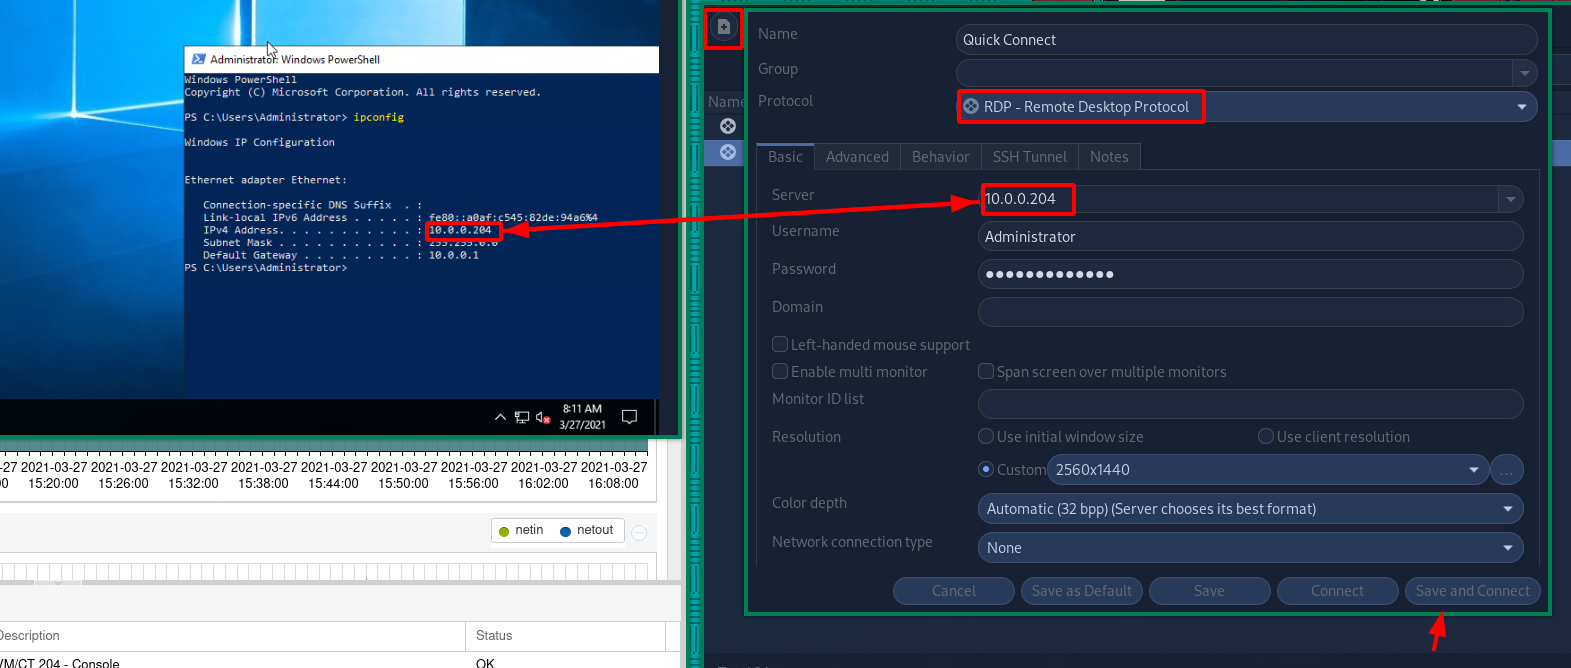Viewport: 1571px width, 668px height.
Task: Select Use initial window size option
Action: pos(986,436)
